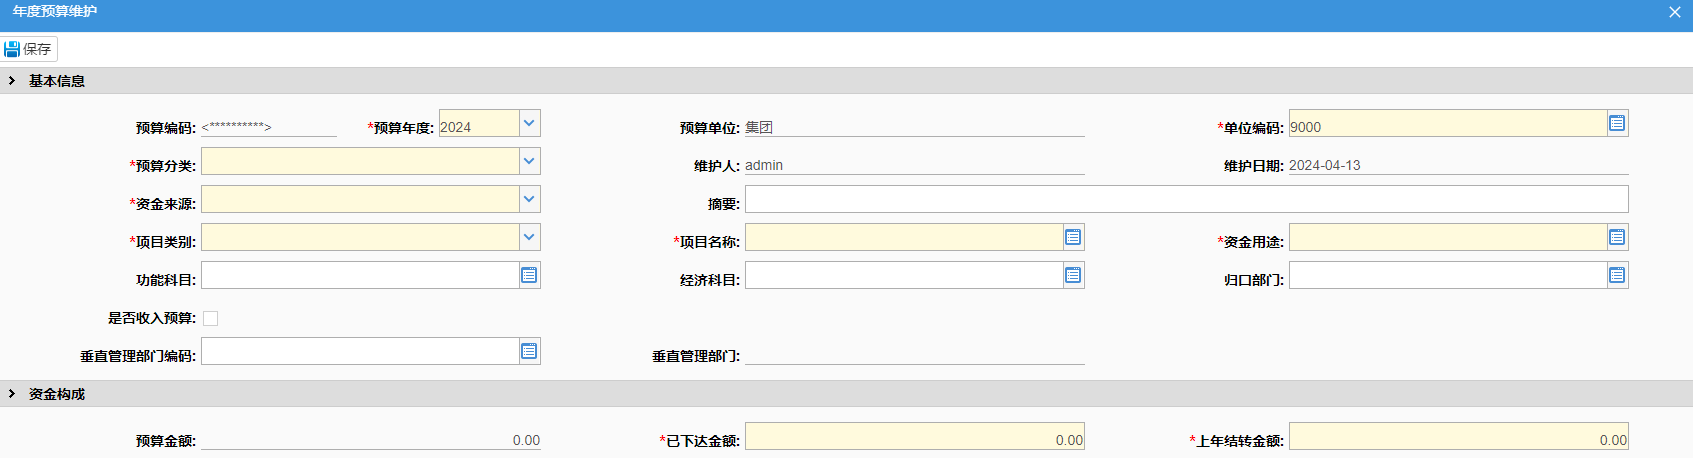1693x458 pixels.
Task: Click into the 摘要 text field
Action: tap(1186, 199)
